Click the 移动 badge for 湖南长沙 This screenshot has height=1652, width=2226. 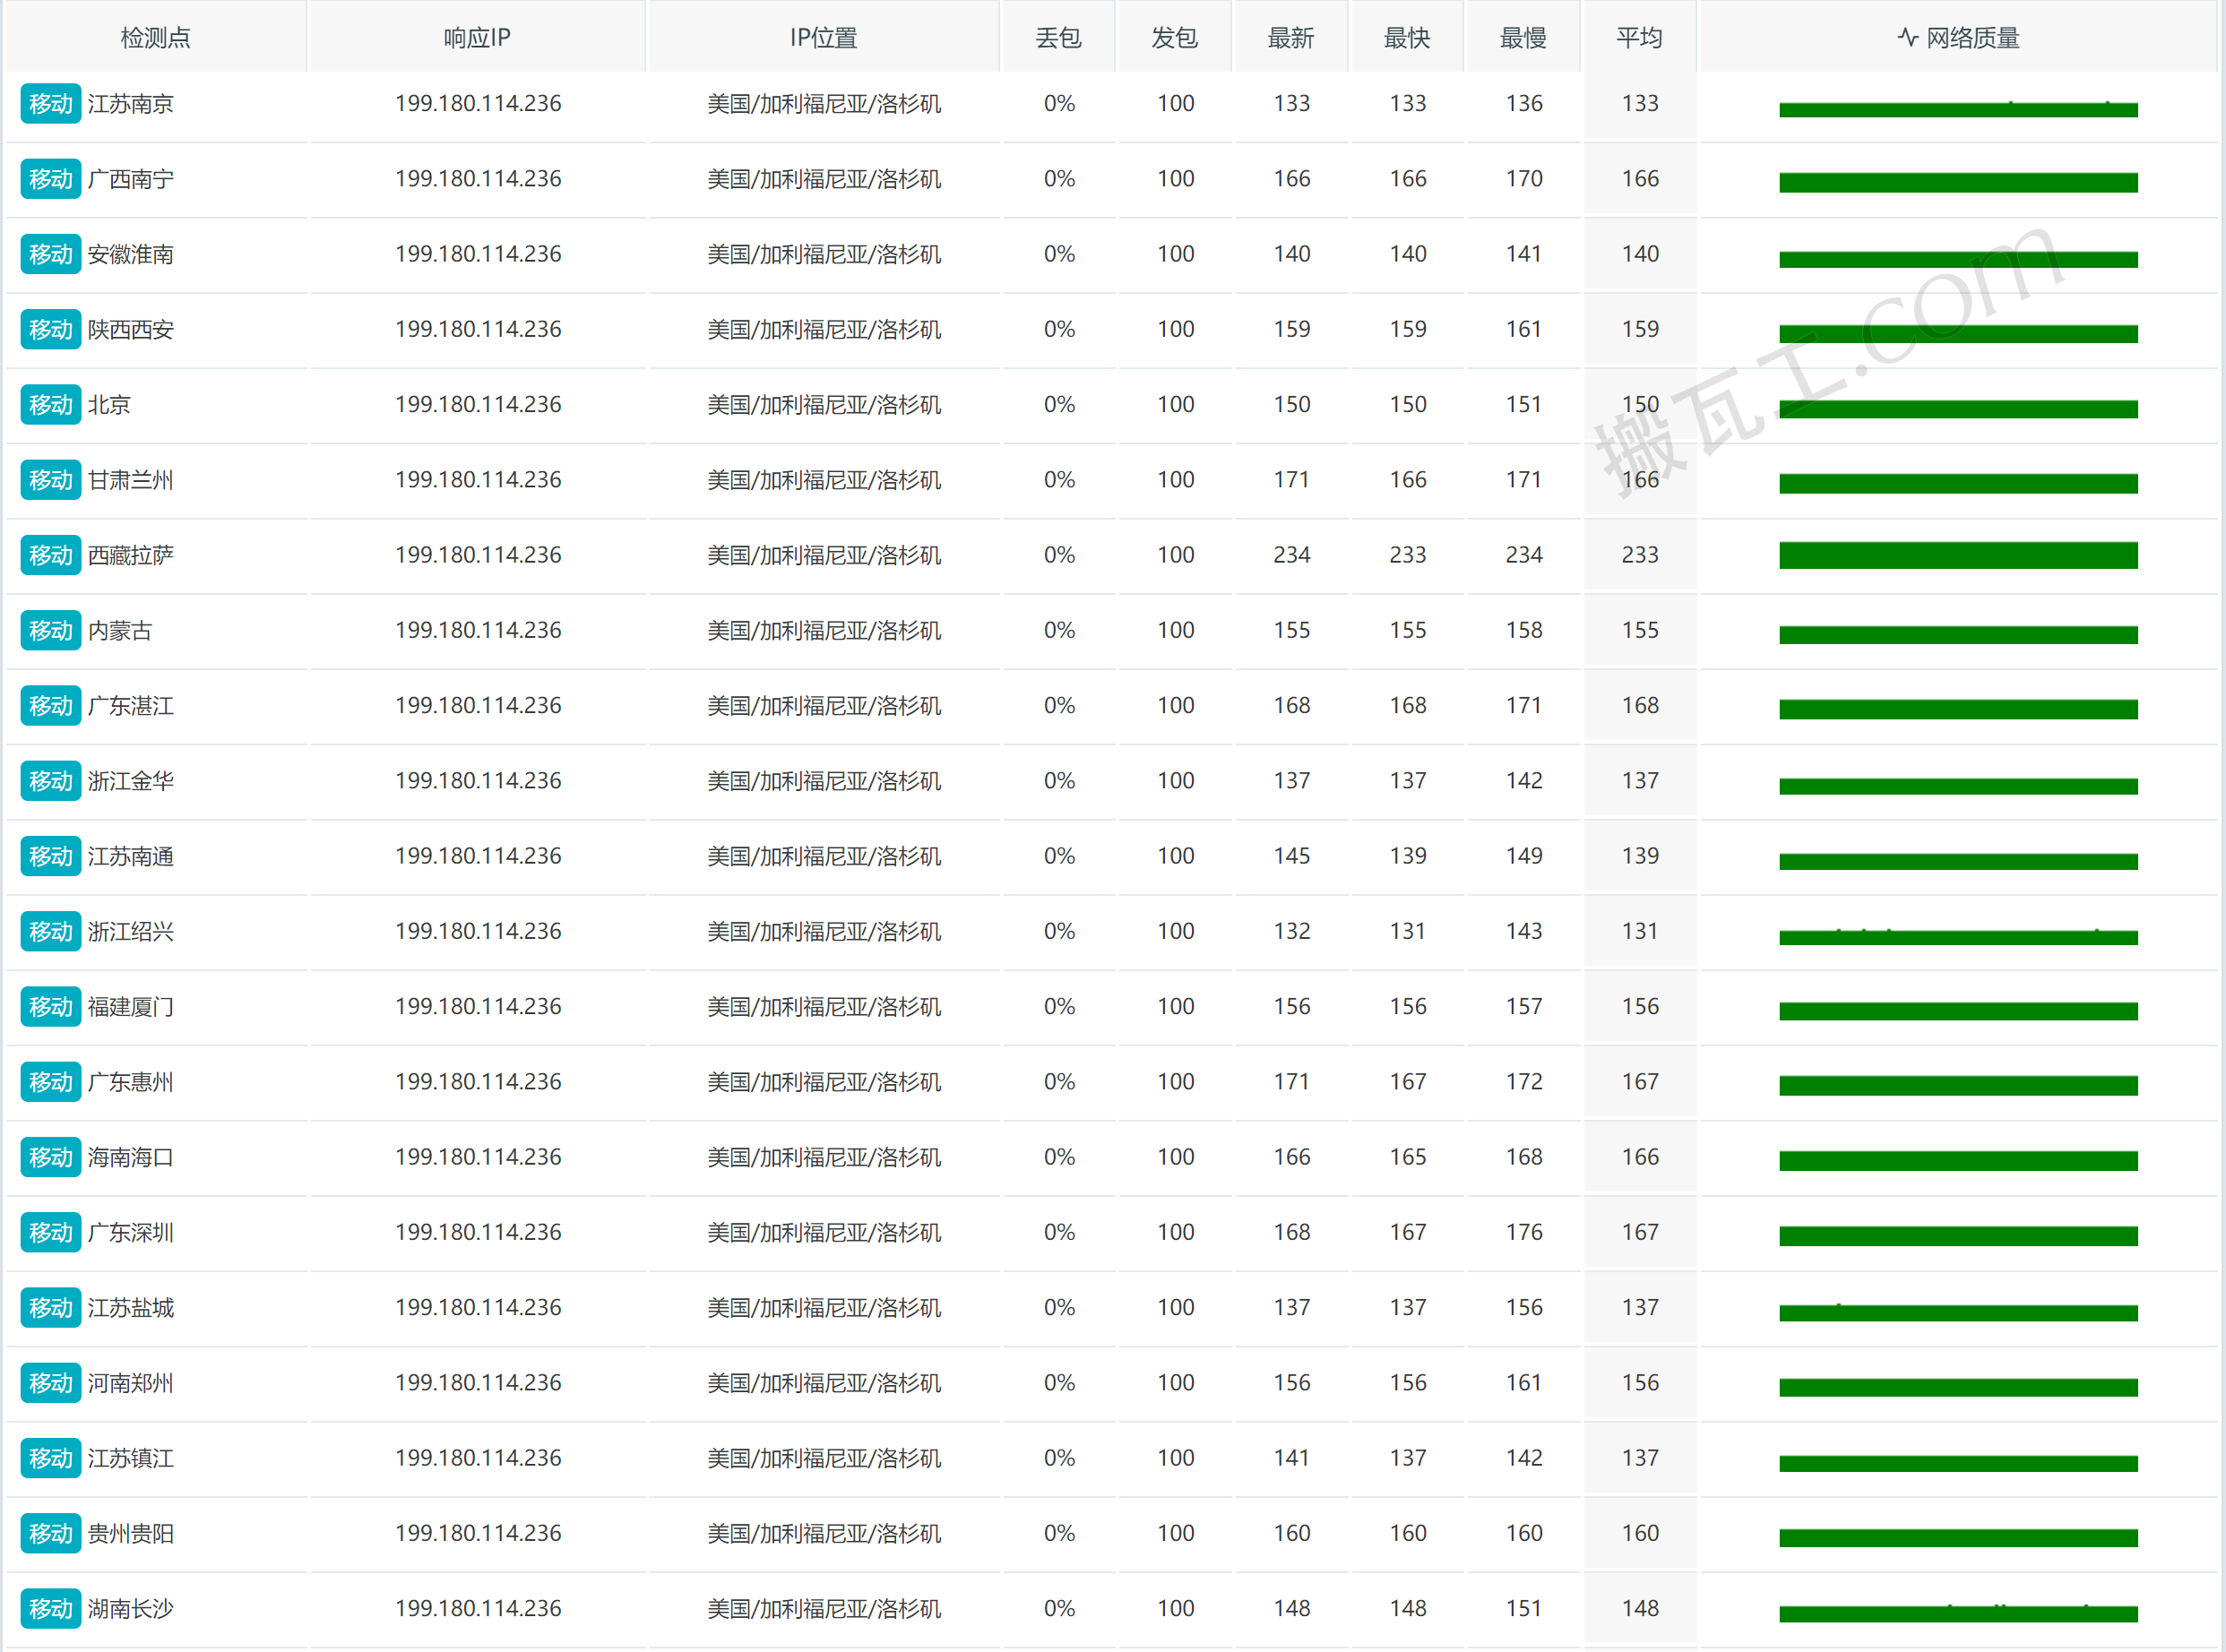tap(50, 1609)
